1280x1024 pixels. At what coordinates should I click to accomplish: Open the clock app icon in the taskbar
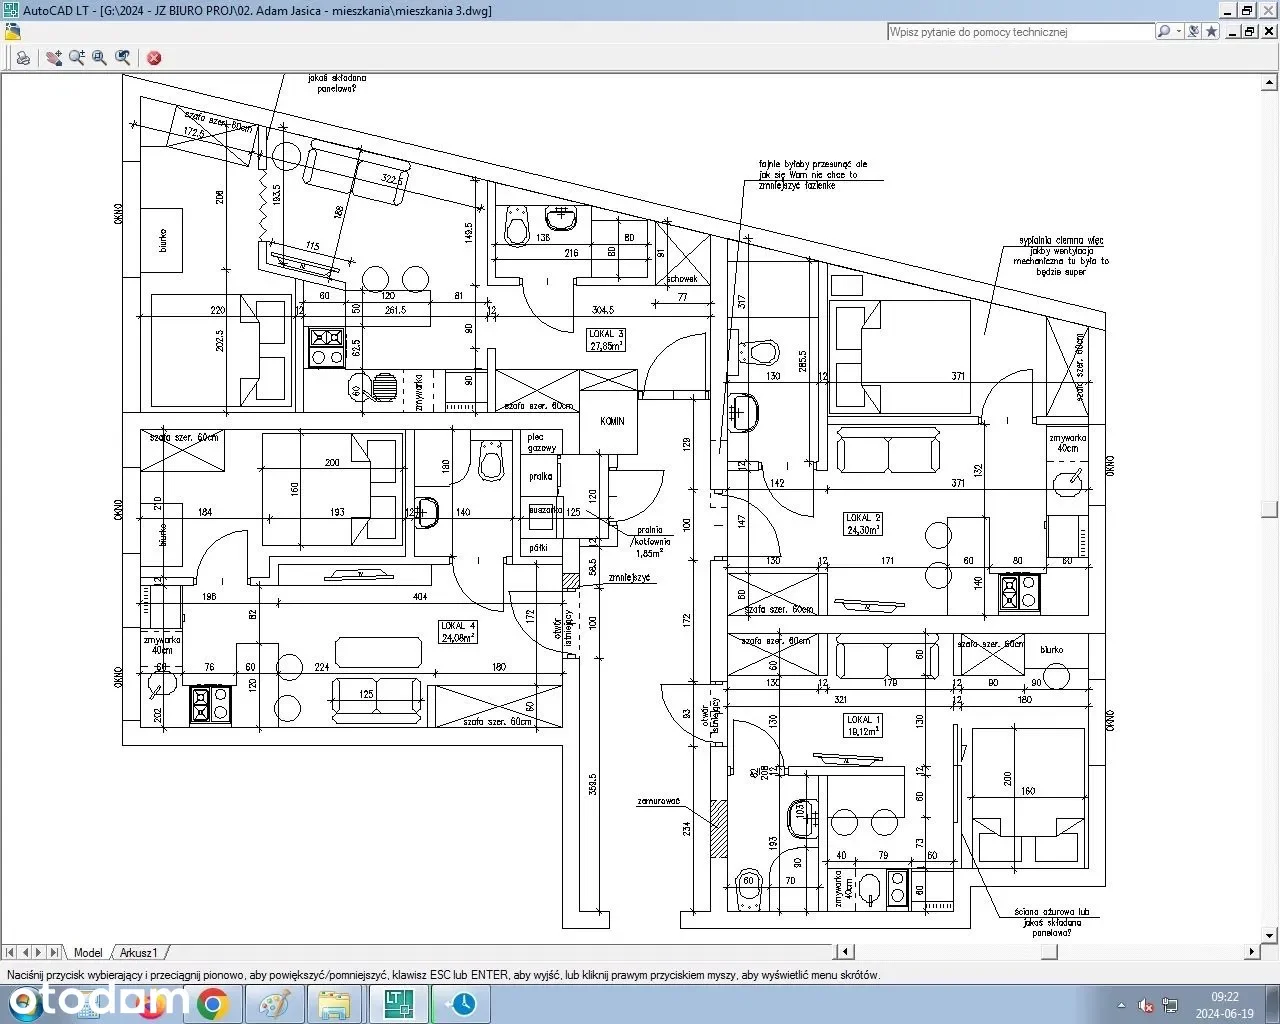click(459, 1003)
